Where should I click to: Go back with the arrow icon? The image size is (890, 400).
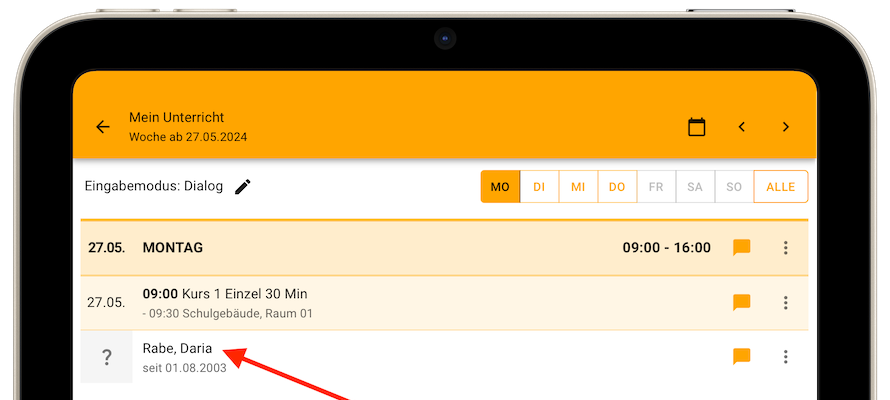103,127
